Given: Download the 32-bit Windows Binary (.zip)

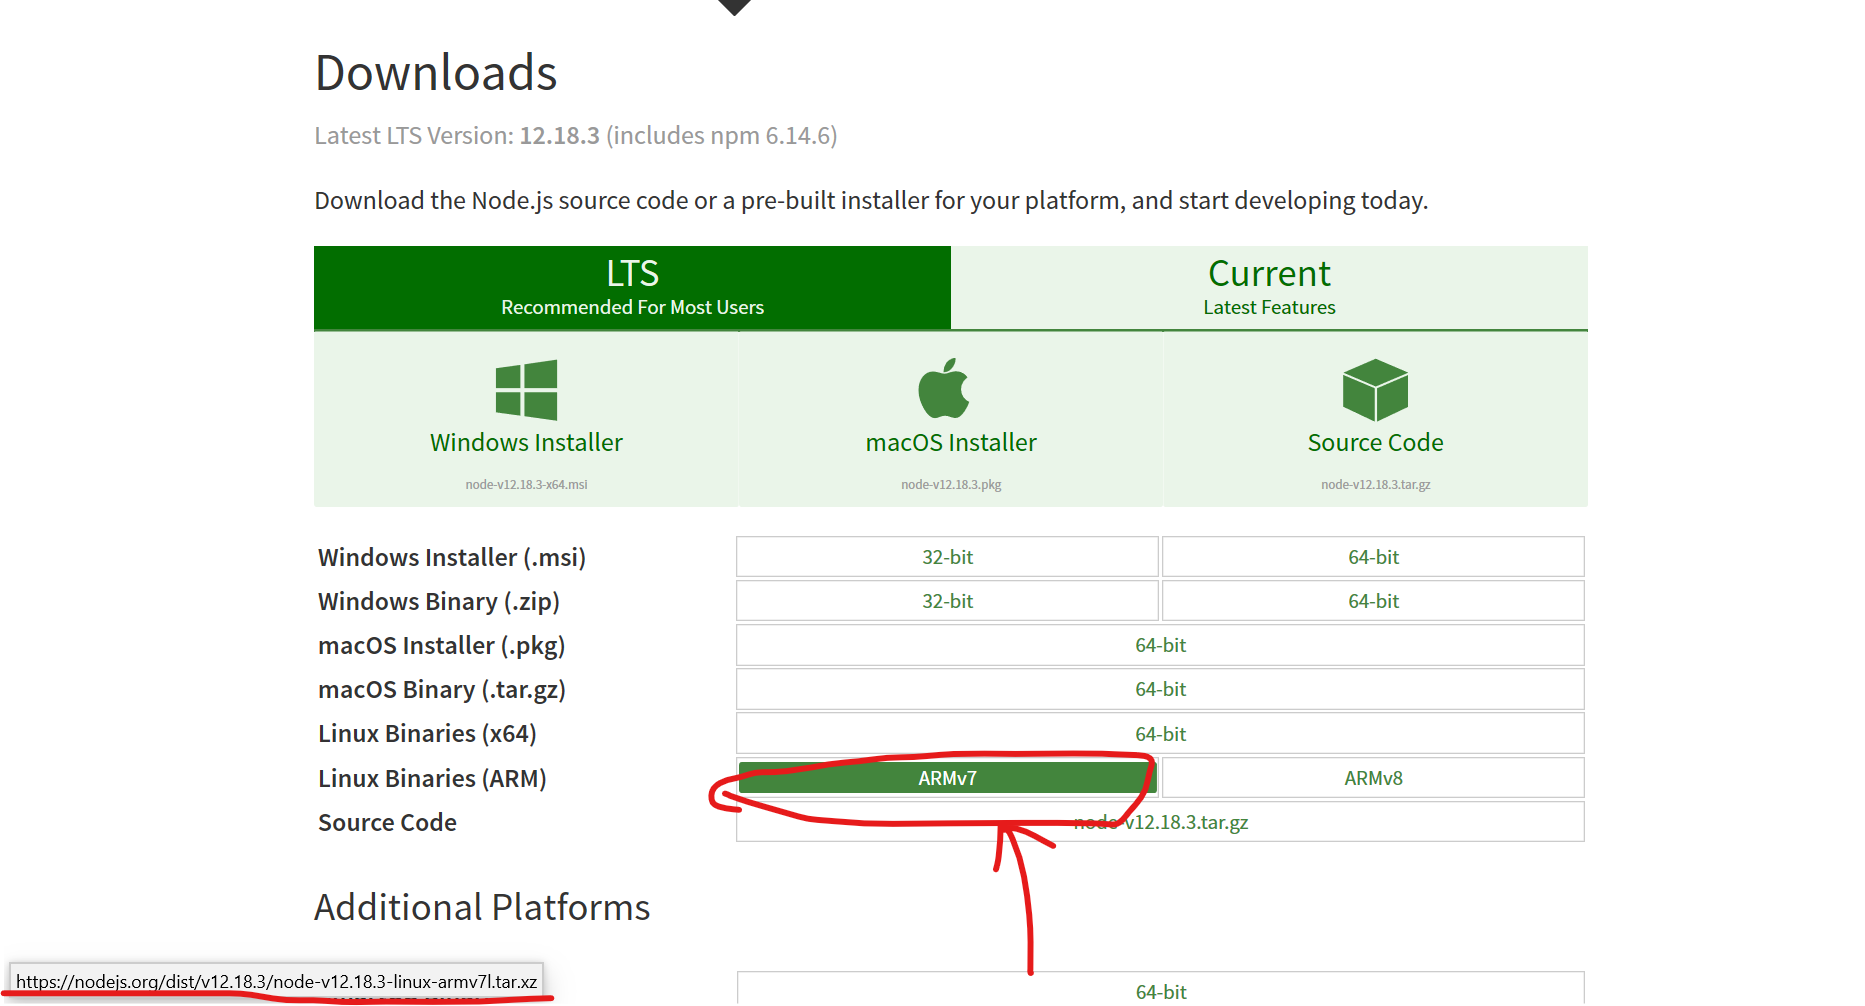Looking at the screenshot, I should coord(947,601).
